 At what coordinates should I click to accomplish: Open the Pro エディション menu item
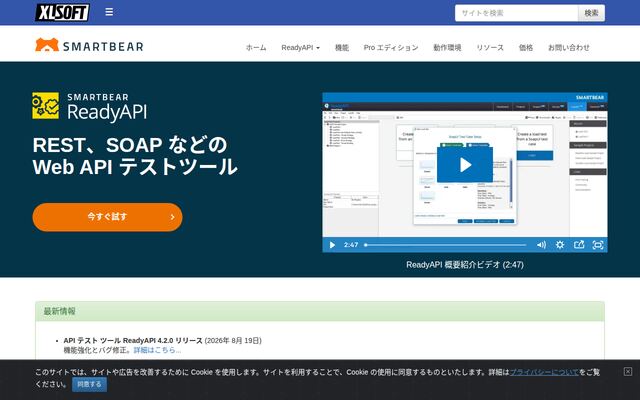coord(391,47)
